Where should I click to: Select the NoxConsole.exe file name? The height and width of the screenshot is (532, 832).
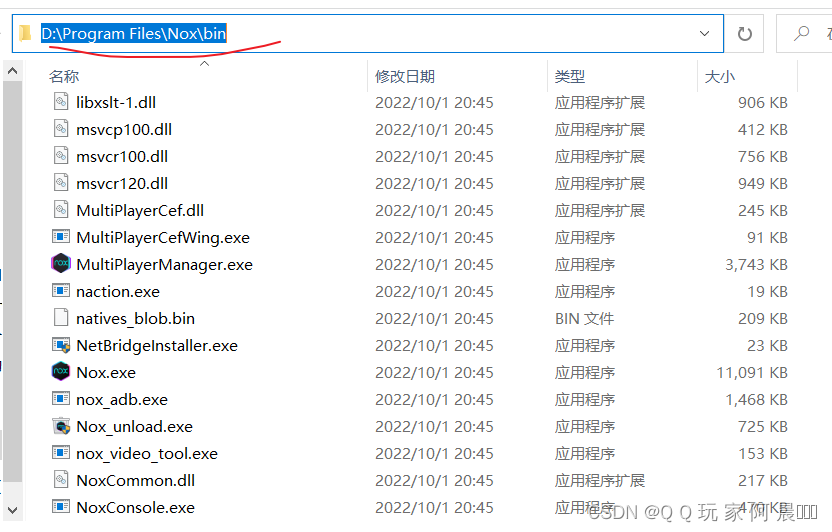[135, 508]
